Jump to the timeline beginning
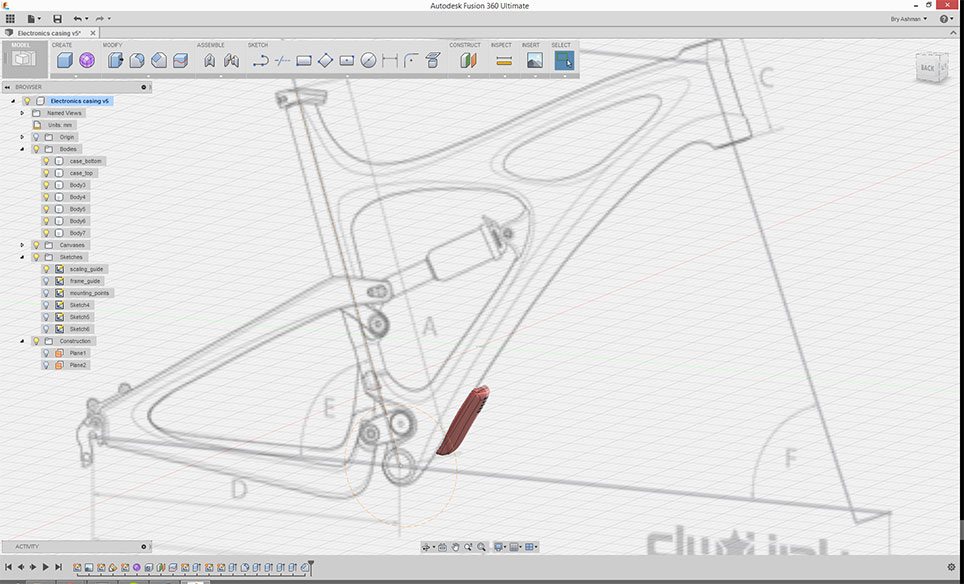The image size is (964, 584). coord(9,567)
